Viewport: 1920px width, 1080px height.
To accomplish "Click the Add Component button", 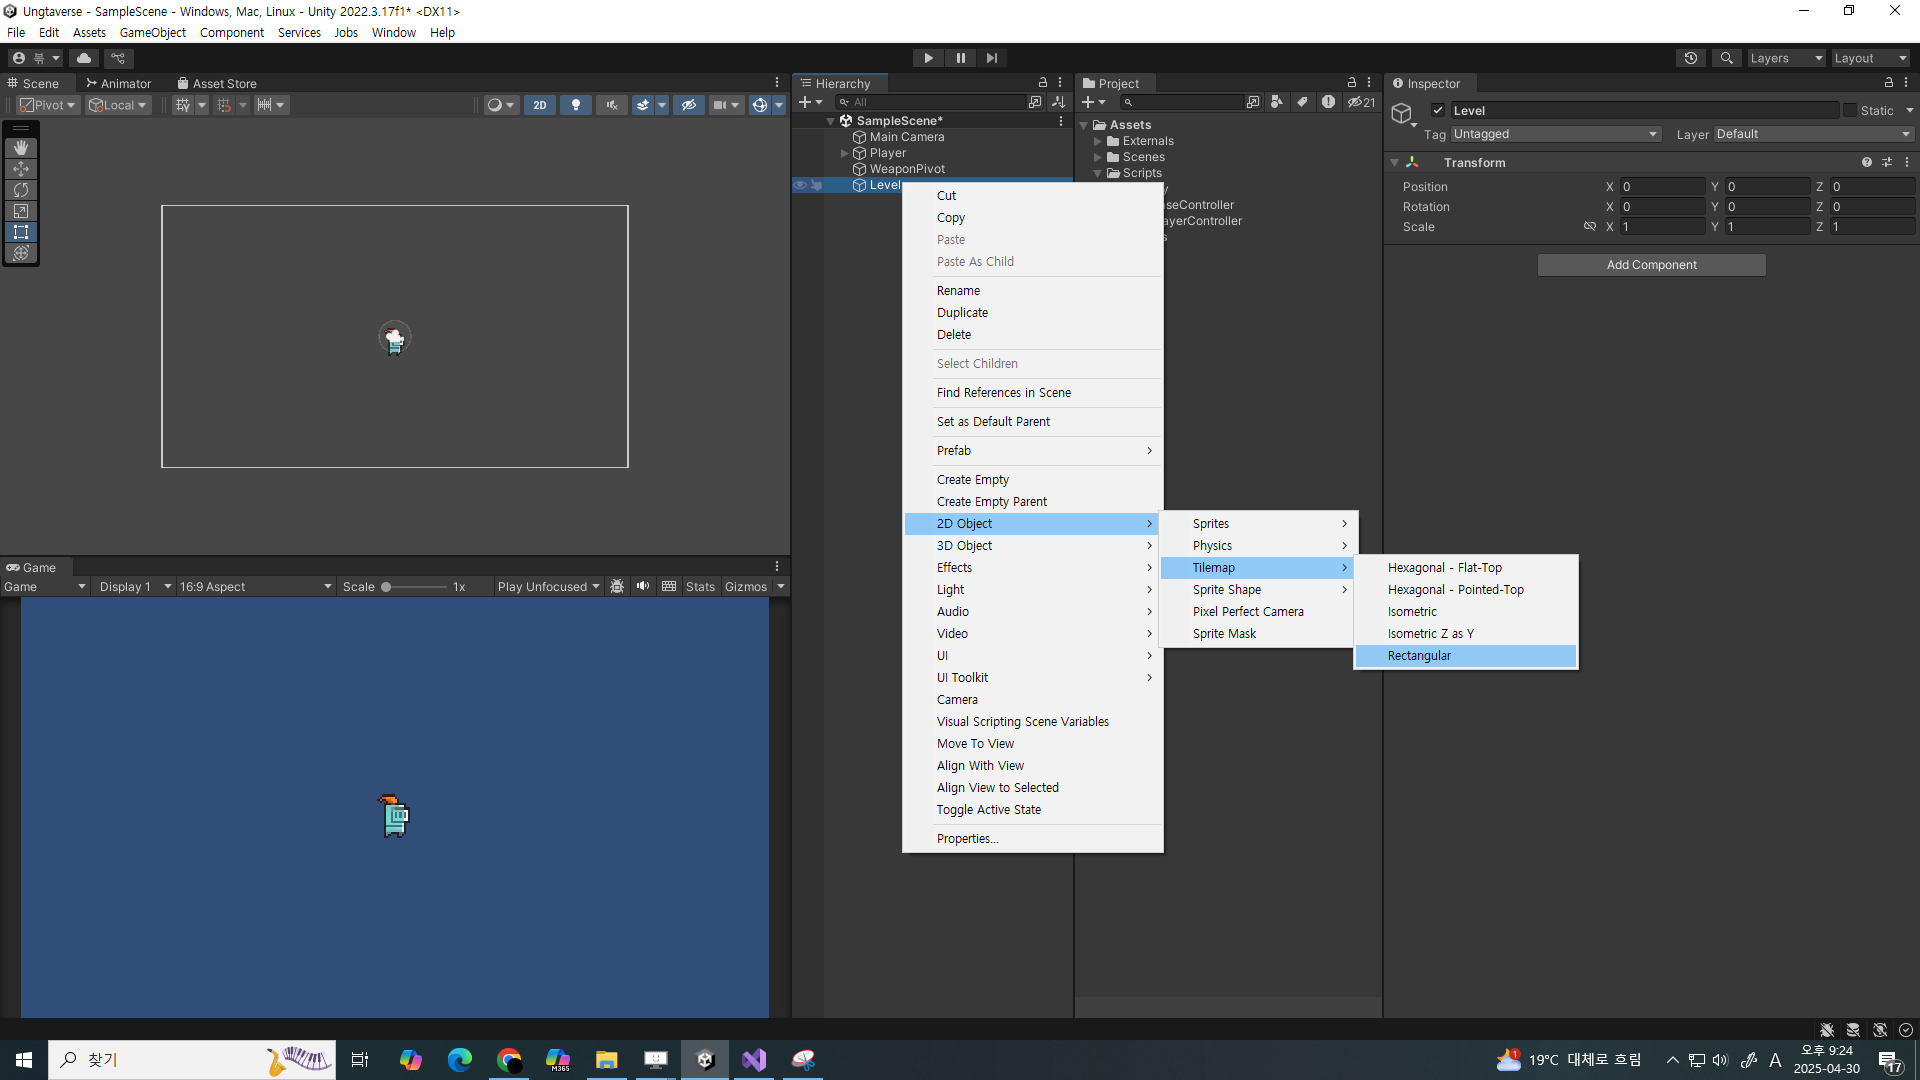I will (x=1651, y=265).
